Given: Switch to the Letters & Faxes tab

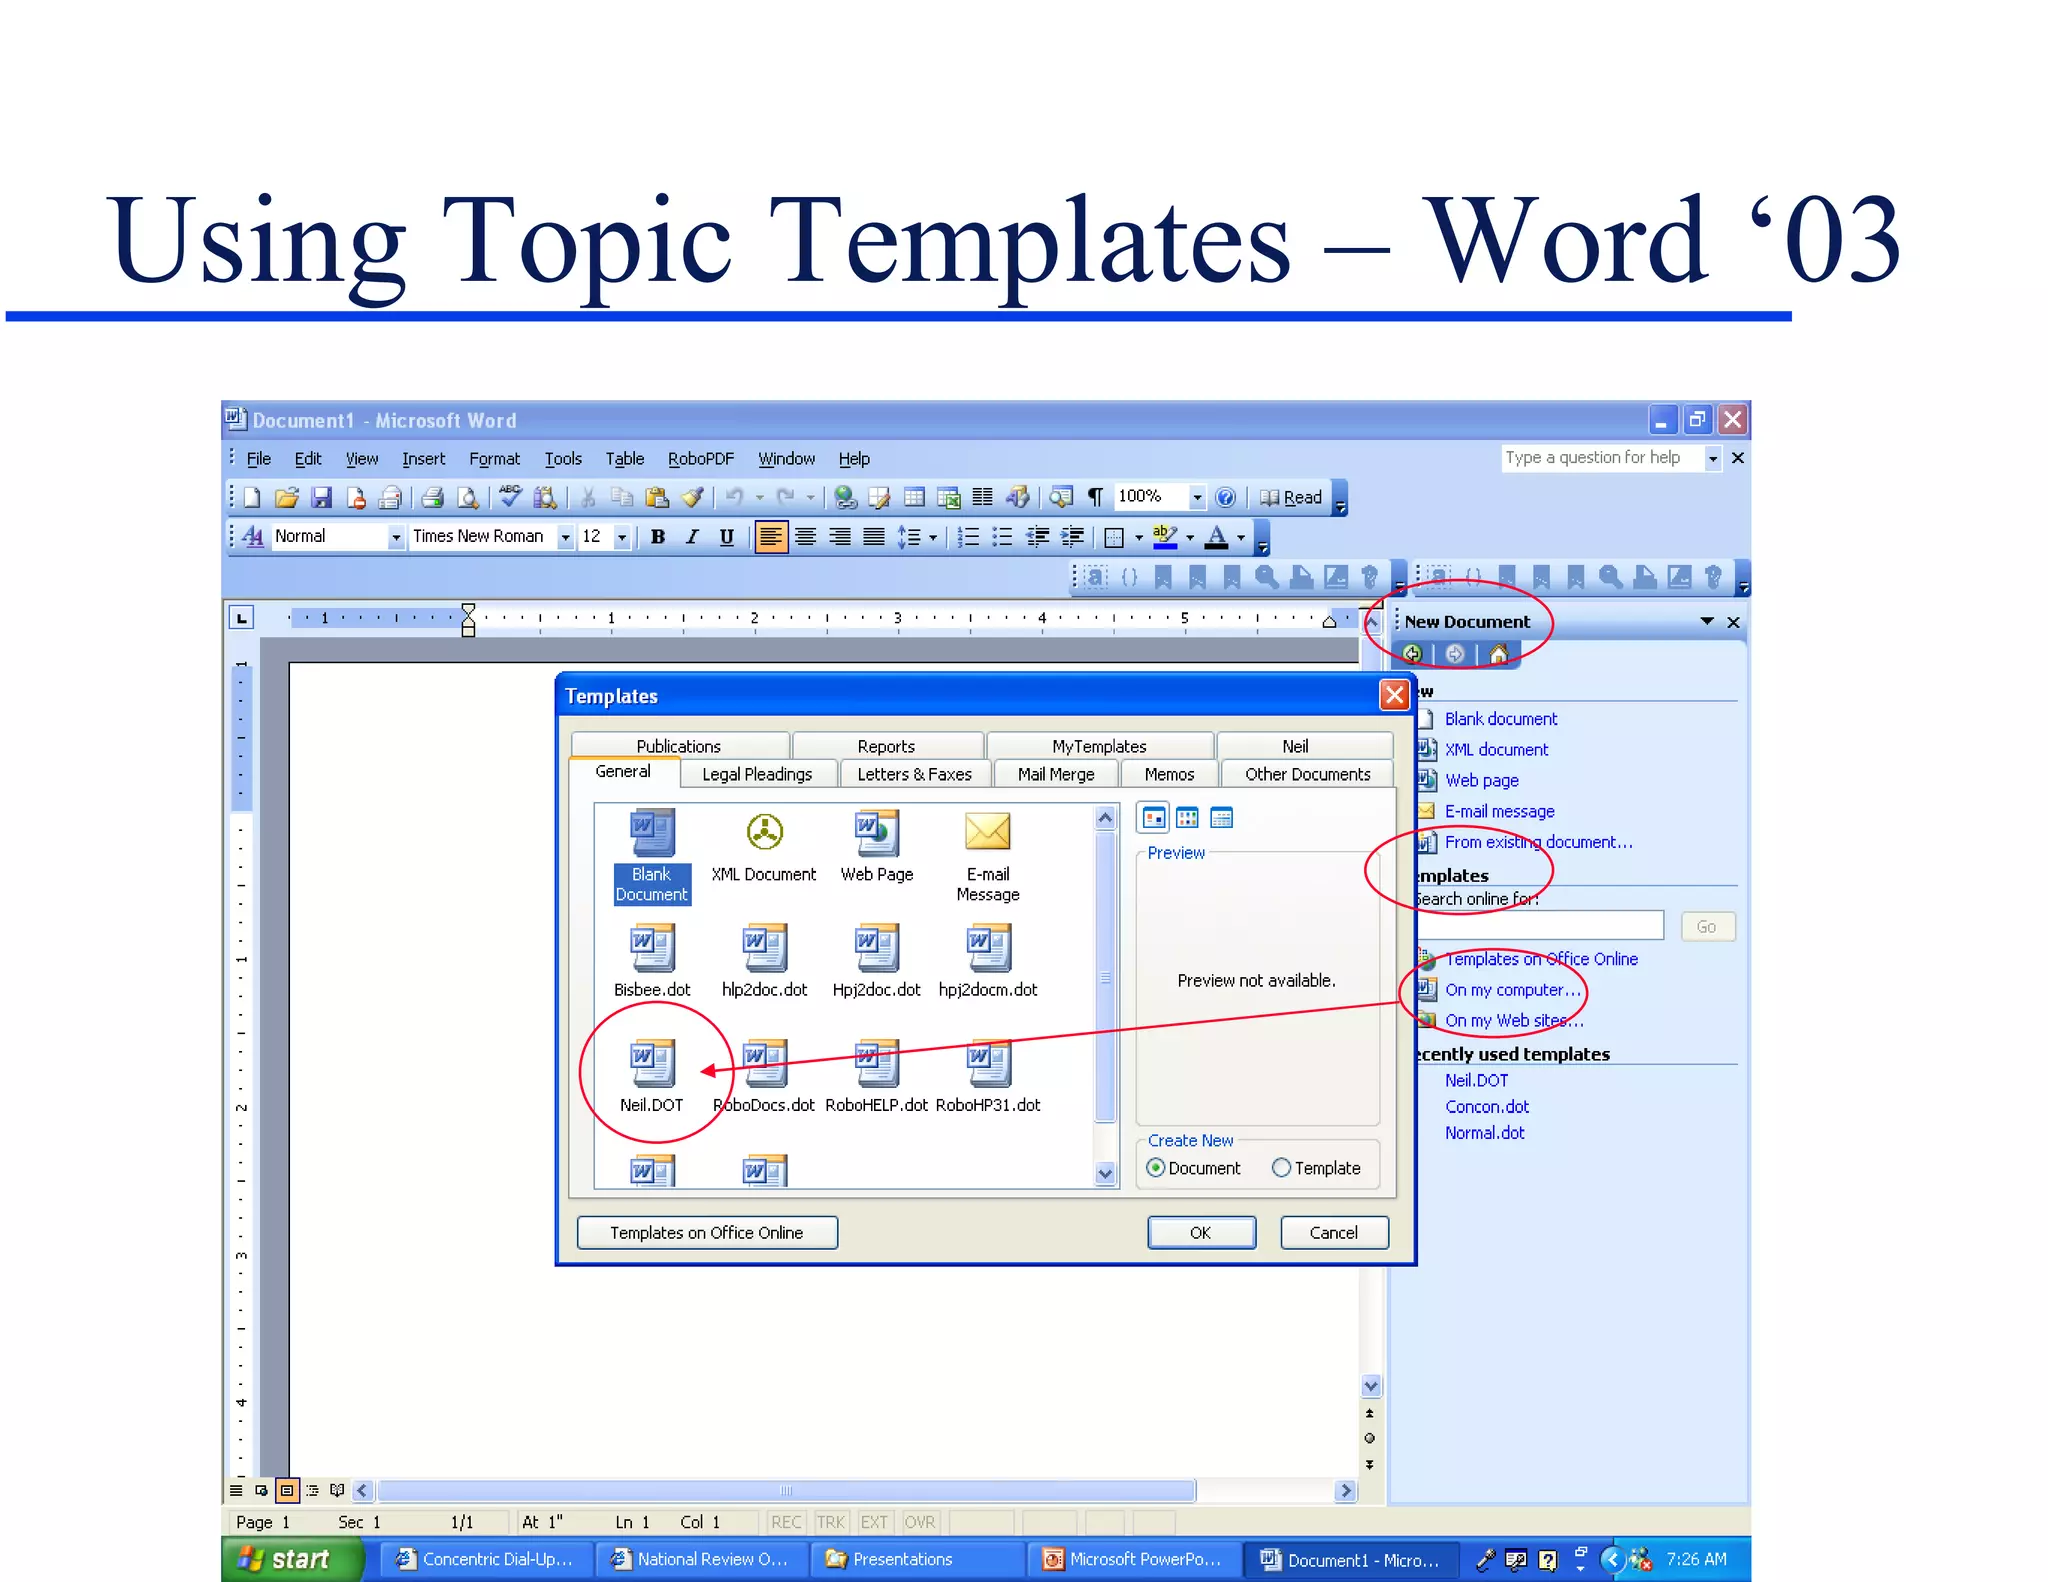Looking at the screenshot, I should [x=914, y=774].
